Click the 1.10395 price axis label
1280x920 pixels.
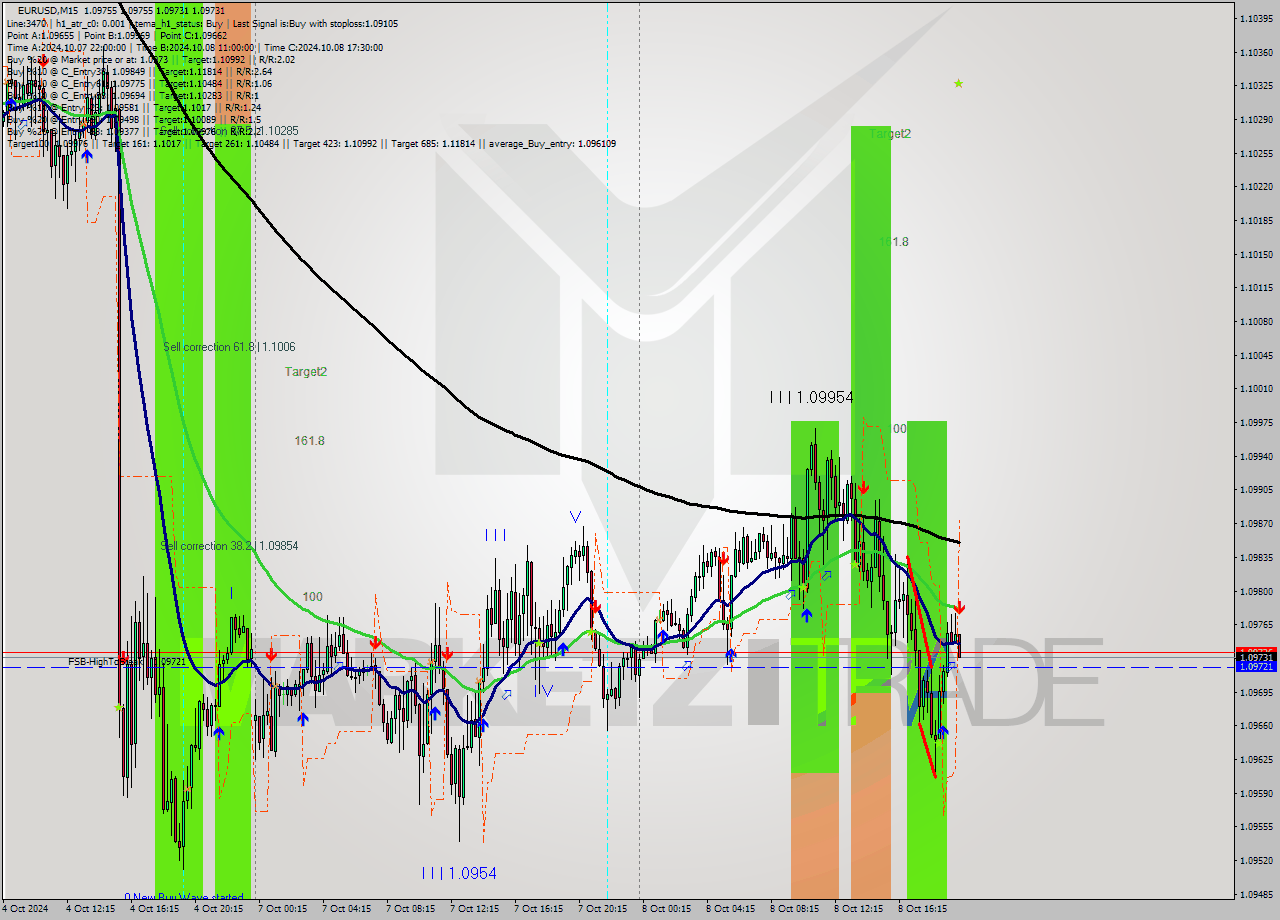[x=1256, y=18]
